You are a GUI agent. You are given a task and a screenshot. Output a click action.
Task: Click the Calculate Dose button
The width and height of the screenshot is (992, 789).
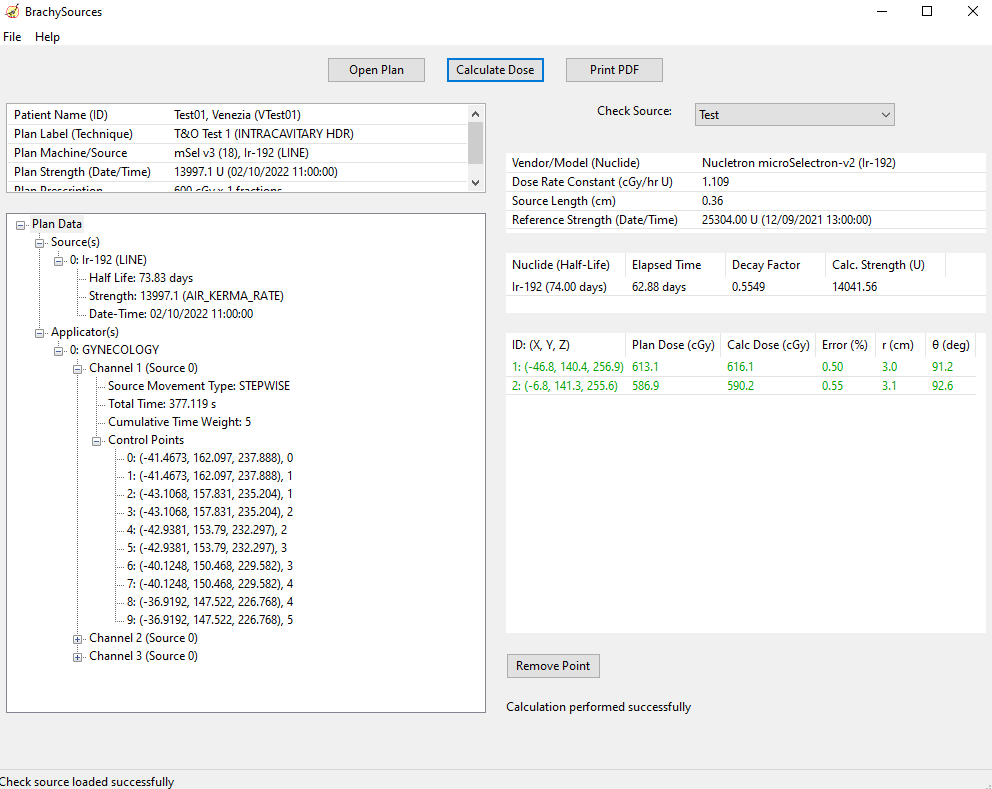(495, 70)
